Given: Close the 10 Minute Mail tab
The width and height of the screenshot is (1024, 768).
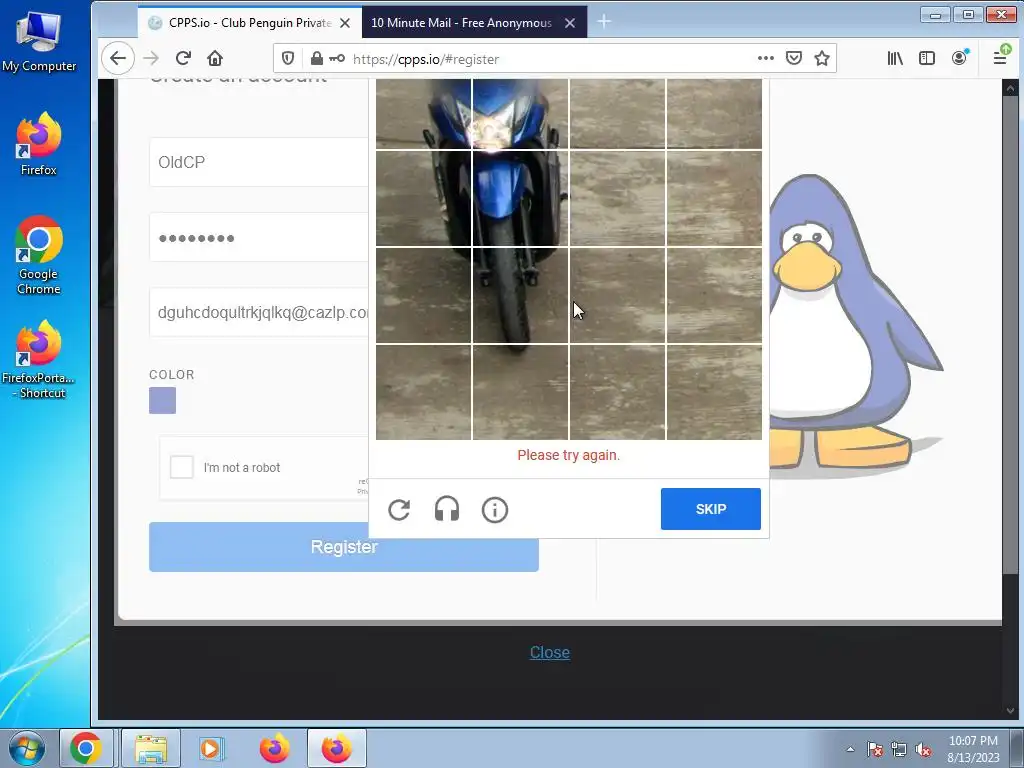Looking at the screenshot, I should click(x=570, y=23).
